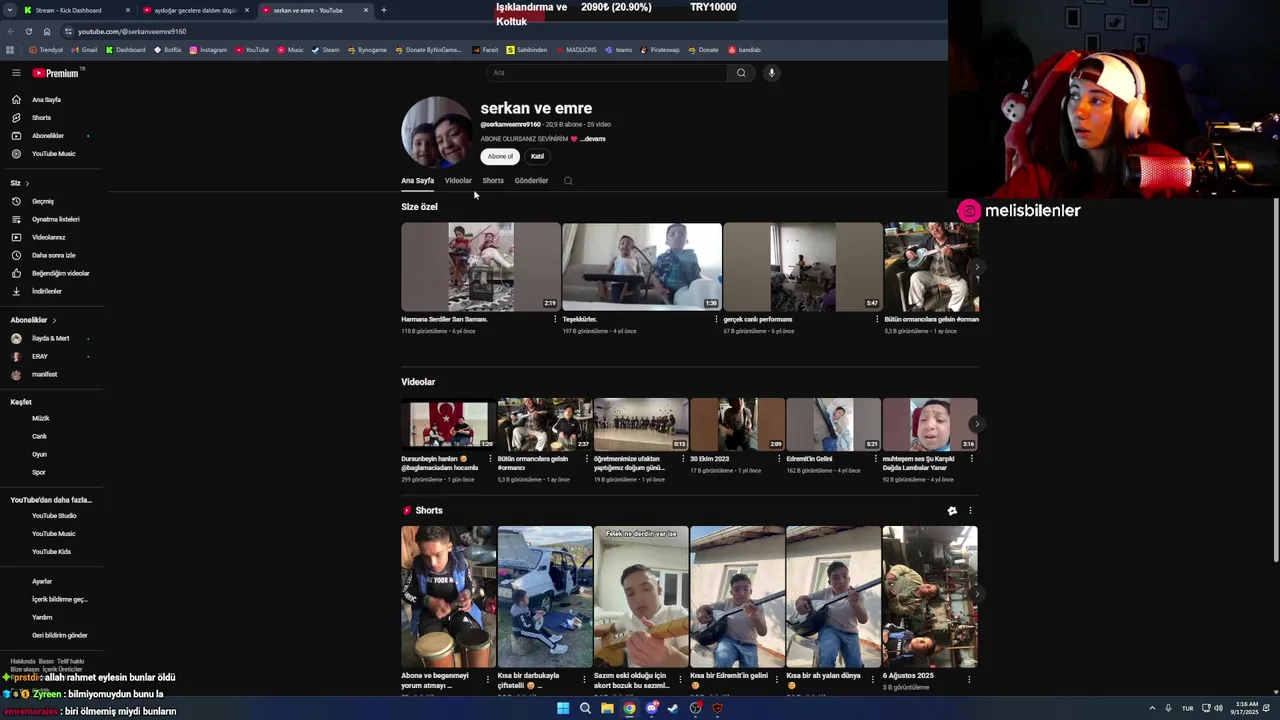Open Steam from the taskbar
Screen dimensions: 1280x720
tap(673, 708)
